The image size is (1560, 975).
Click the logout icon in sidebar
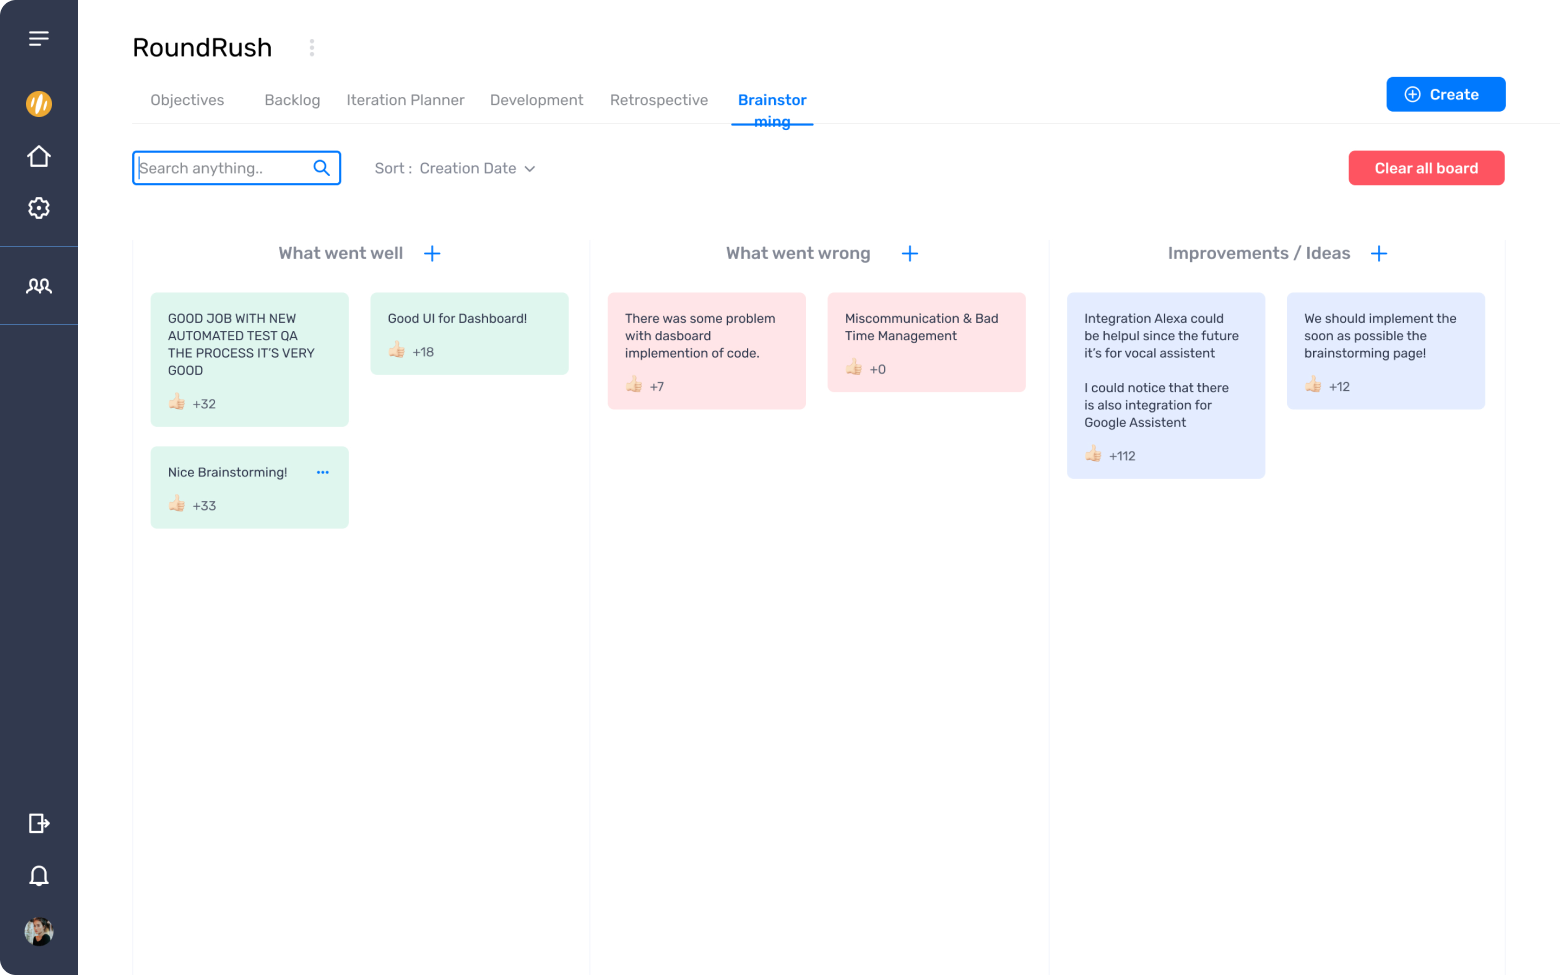[39, 823]
